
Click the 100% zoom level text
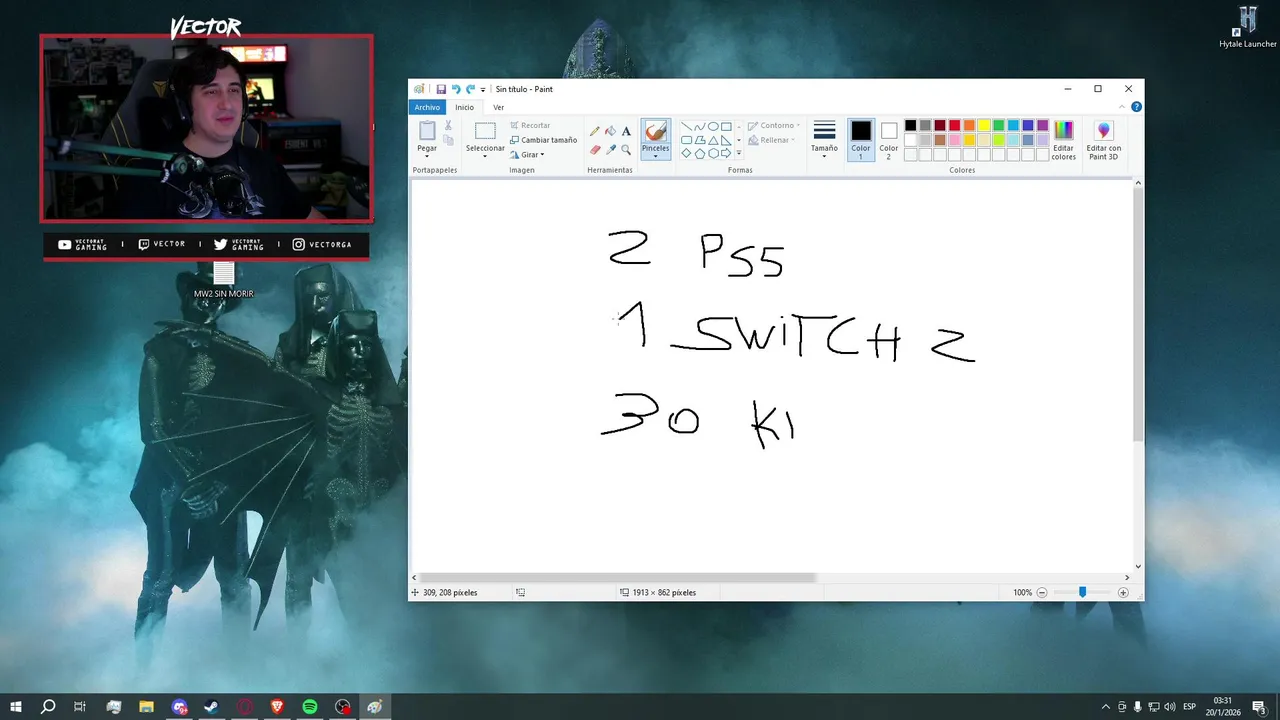pyautogui.click(x=1022, y=593)
